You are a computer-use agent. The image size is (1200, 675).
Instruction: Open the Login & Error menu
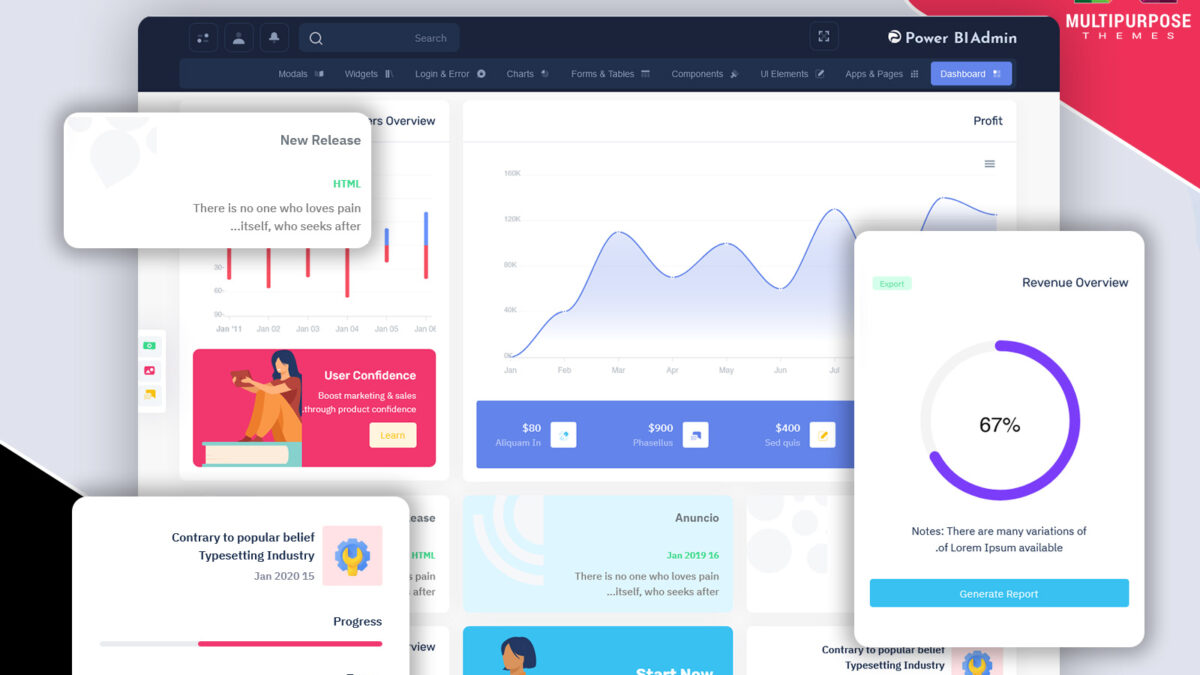click(450, 74)
